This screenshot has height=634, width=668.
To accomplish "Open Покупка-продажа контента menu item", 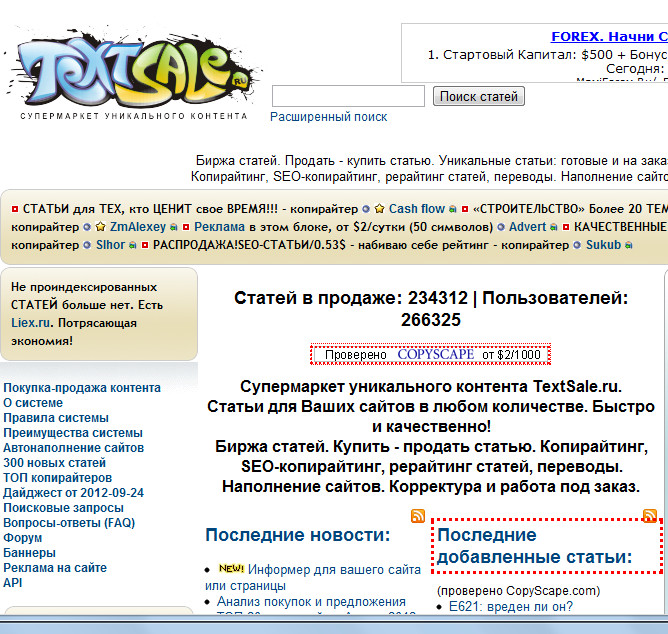I will (x=82, y=388).
